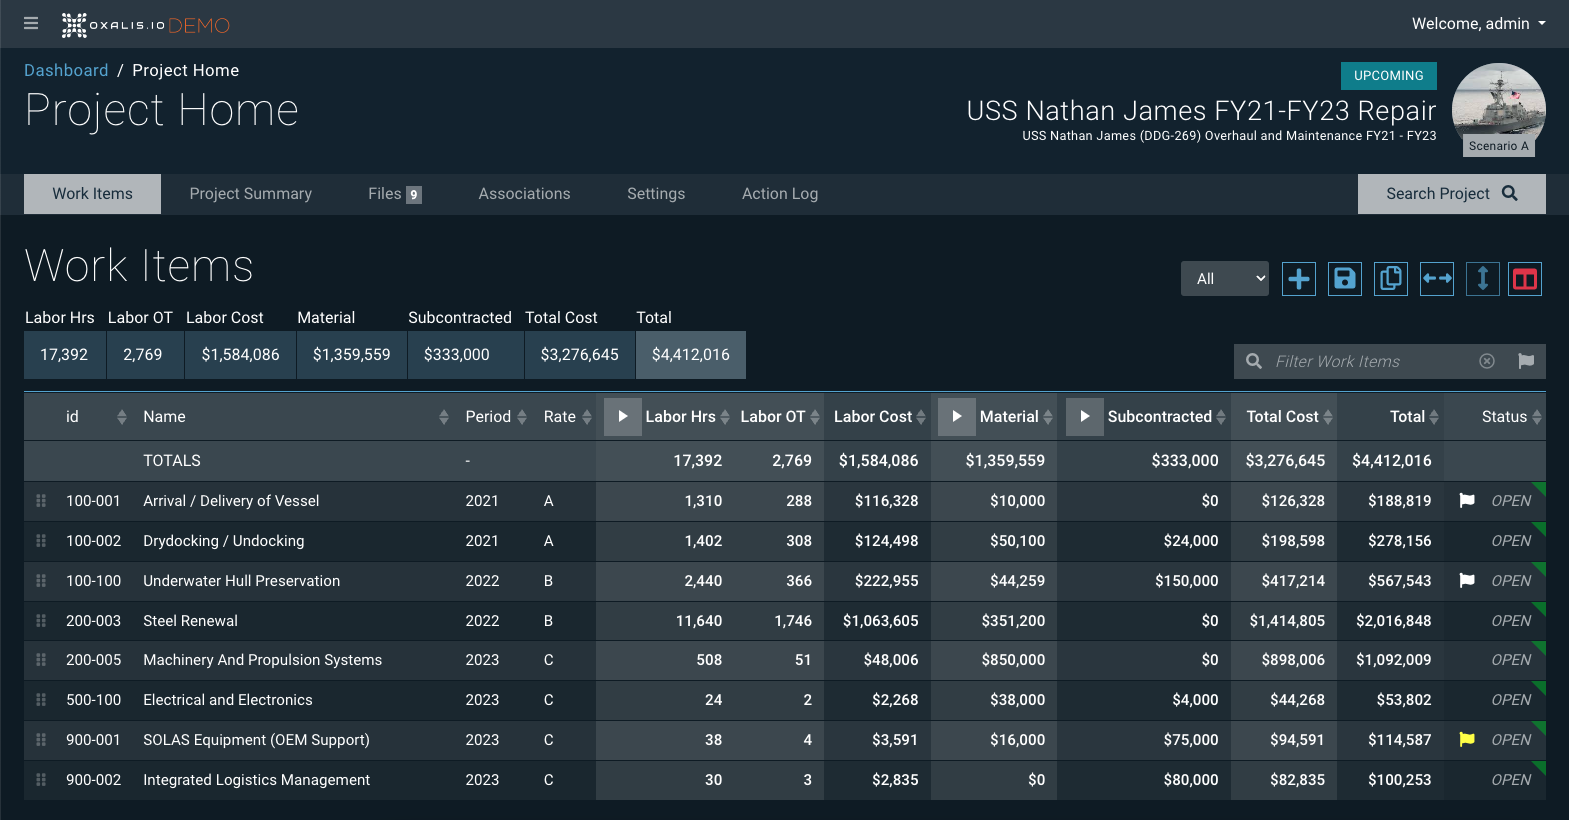Expand the Subcontracted column group arrow
This screenshot has width=1569, height=820.
coord(1084,417)
